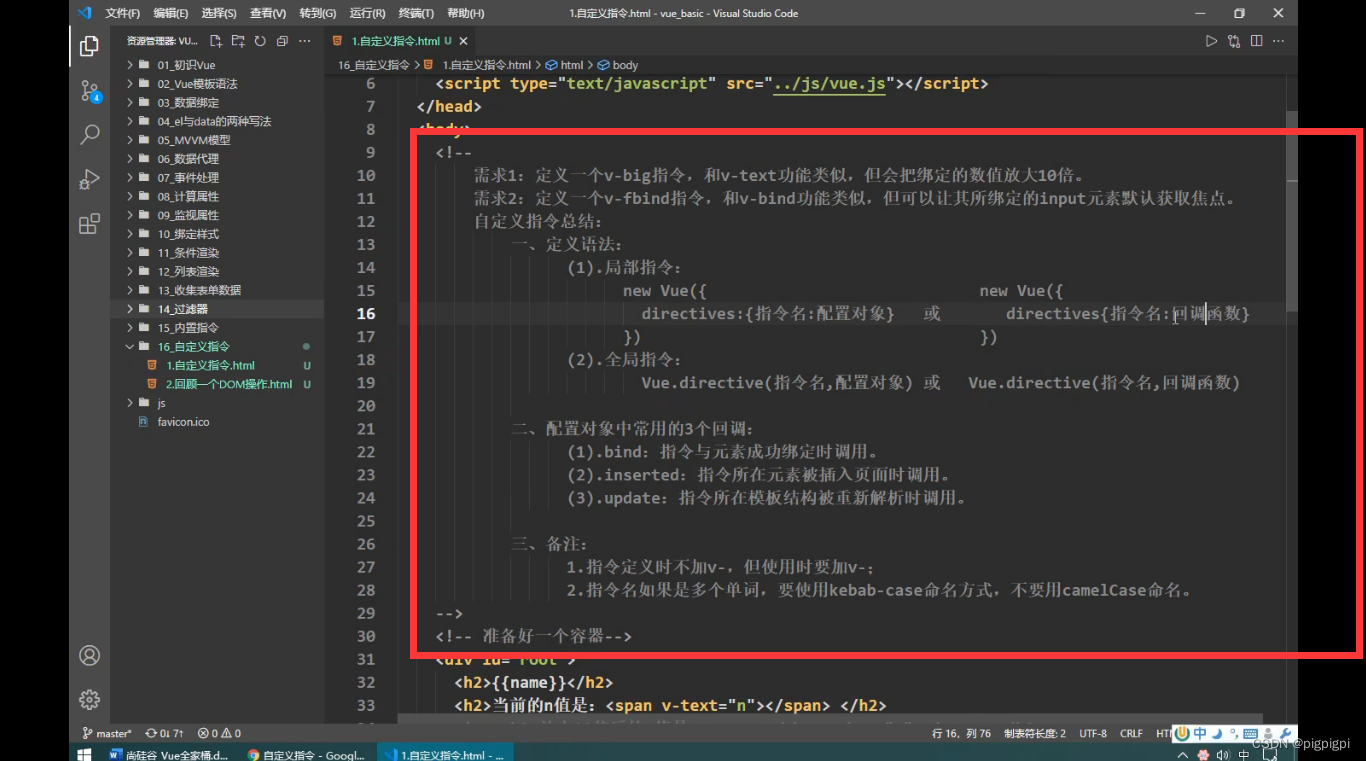Create a new folder in explorer

238,41
